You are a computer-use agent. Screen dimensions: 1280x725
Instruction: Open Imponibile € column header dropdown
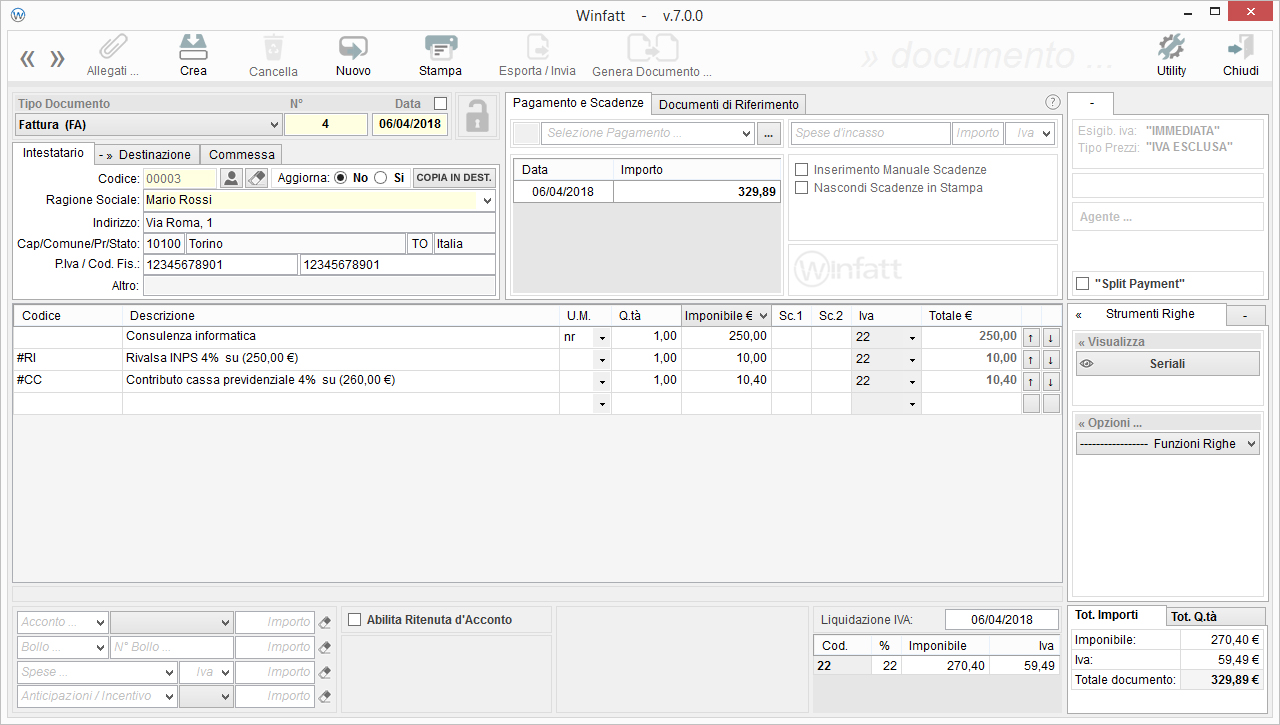click(764, 316)
